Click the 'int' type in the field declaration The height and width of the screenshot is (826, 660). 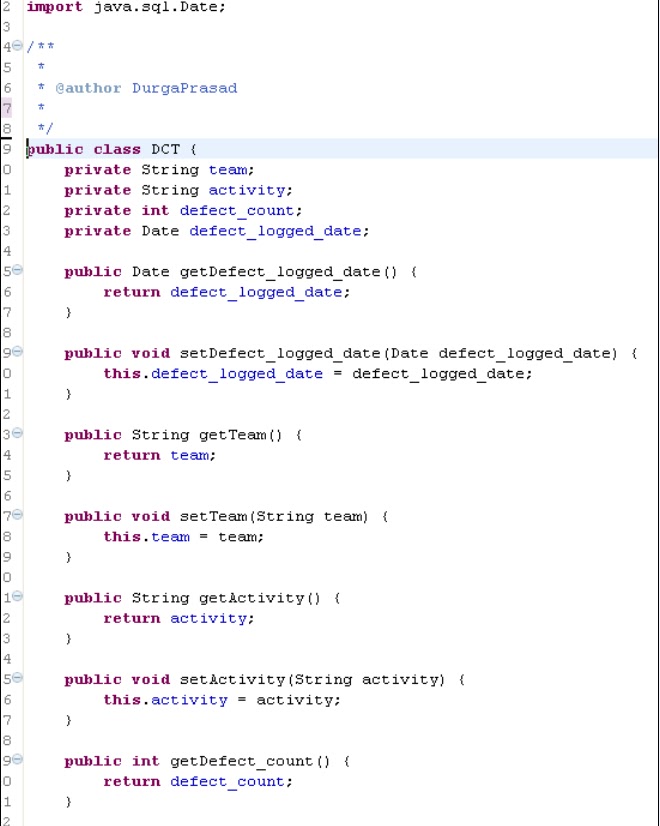pos(155,211)
